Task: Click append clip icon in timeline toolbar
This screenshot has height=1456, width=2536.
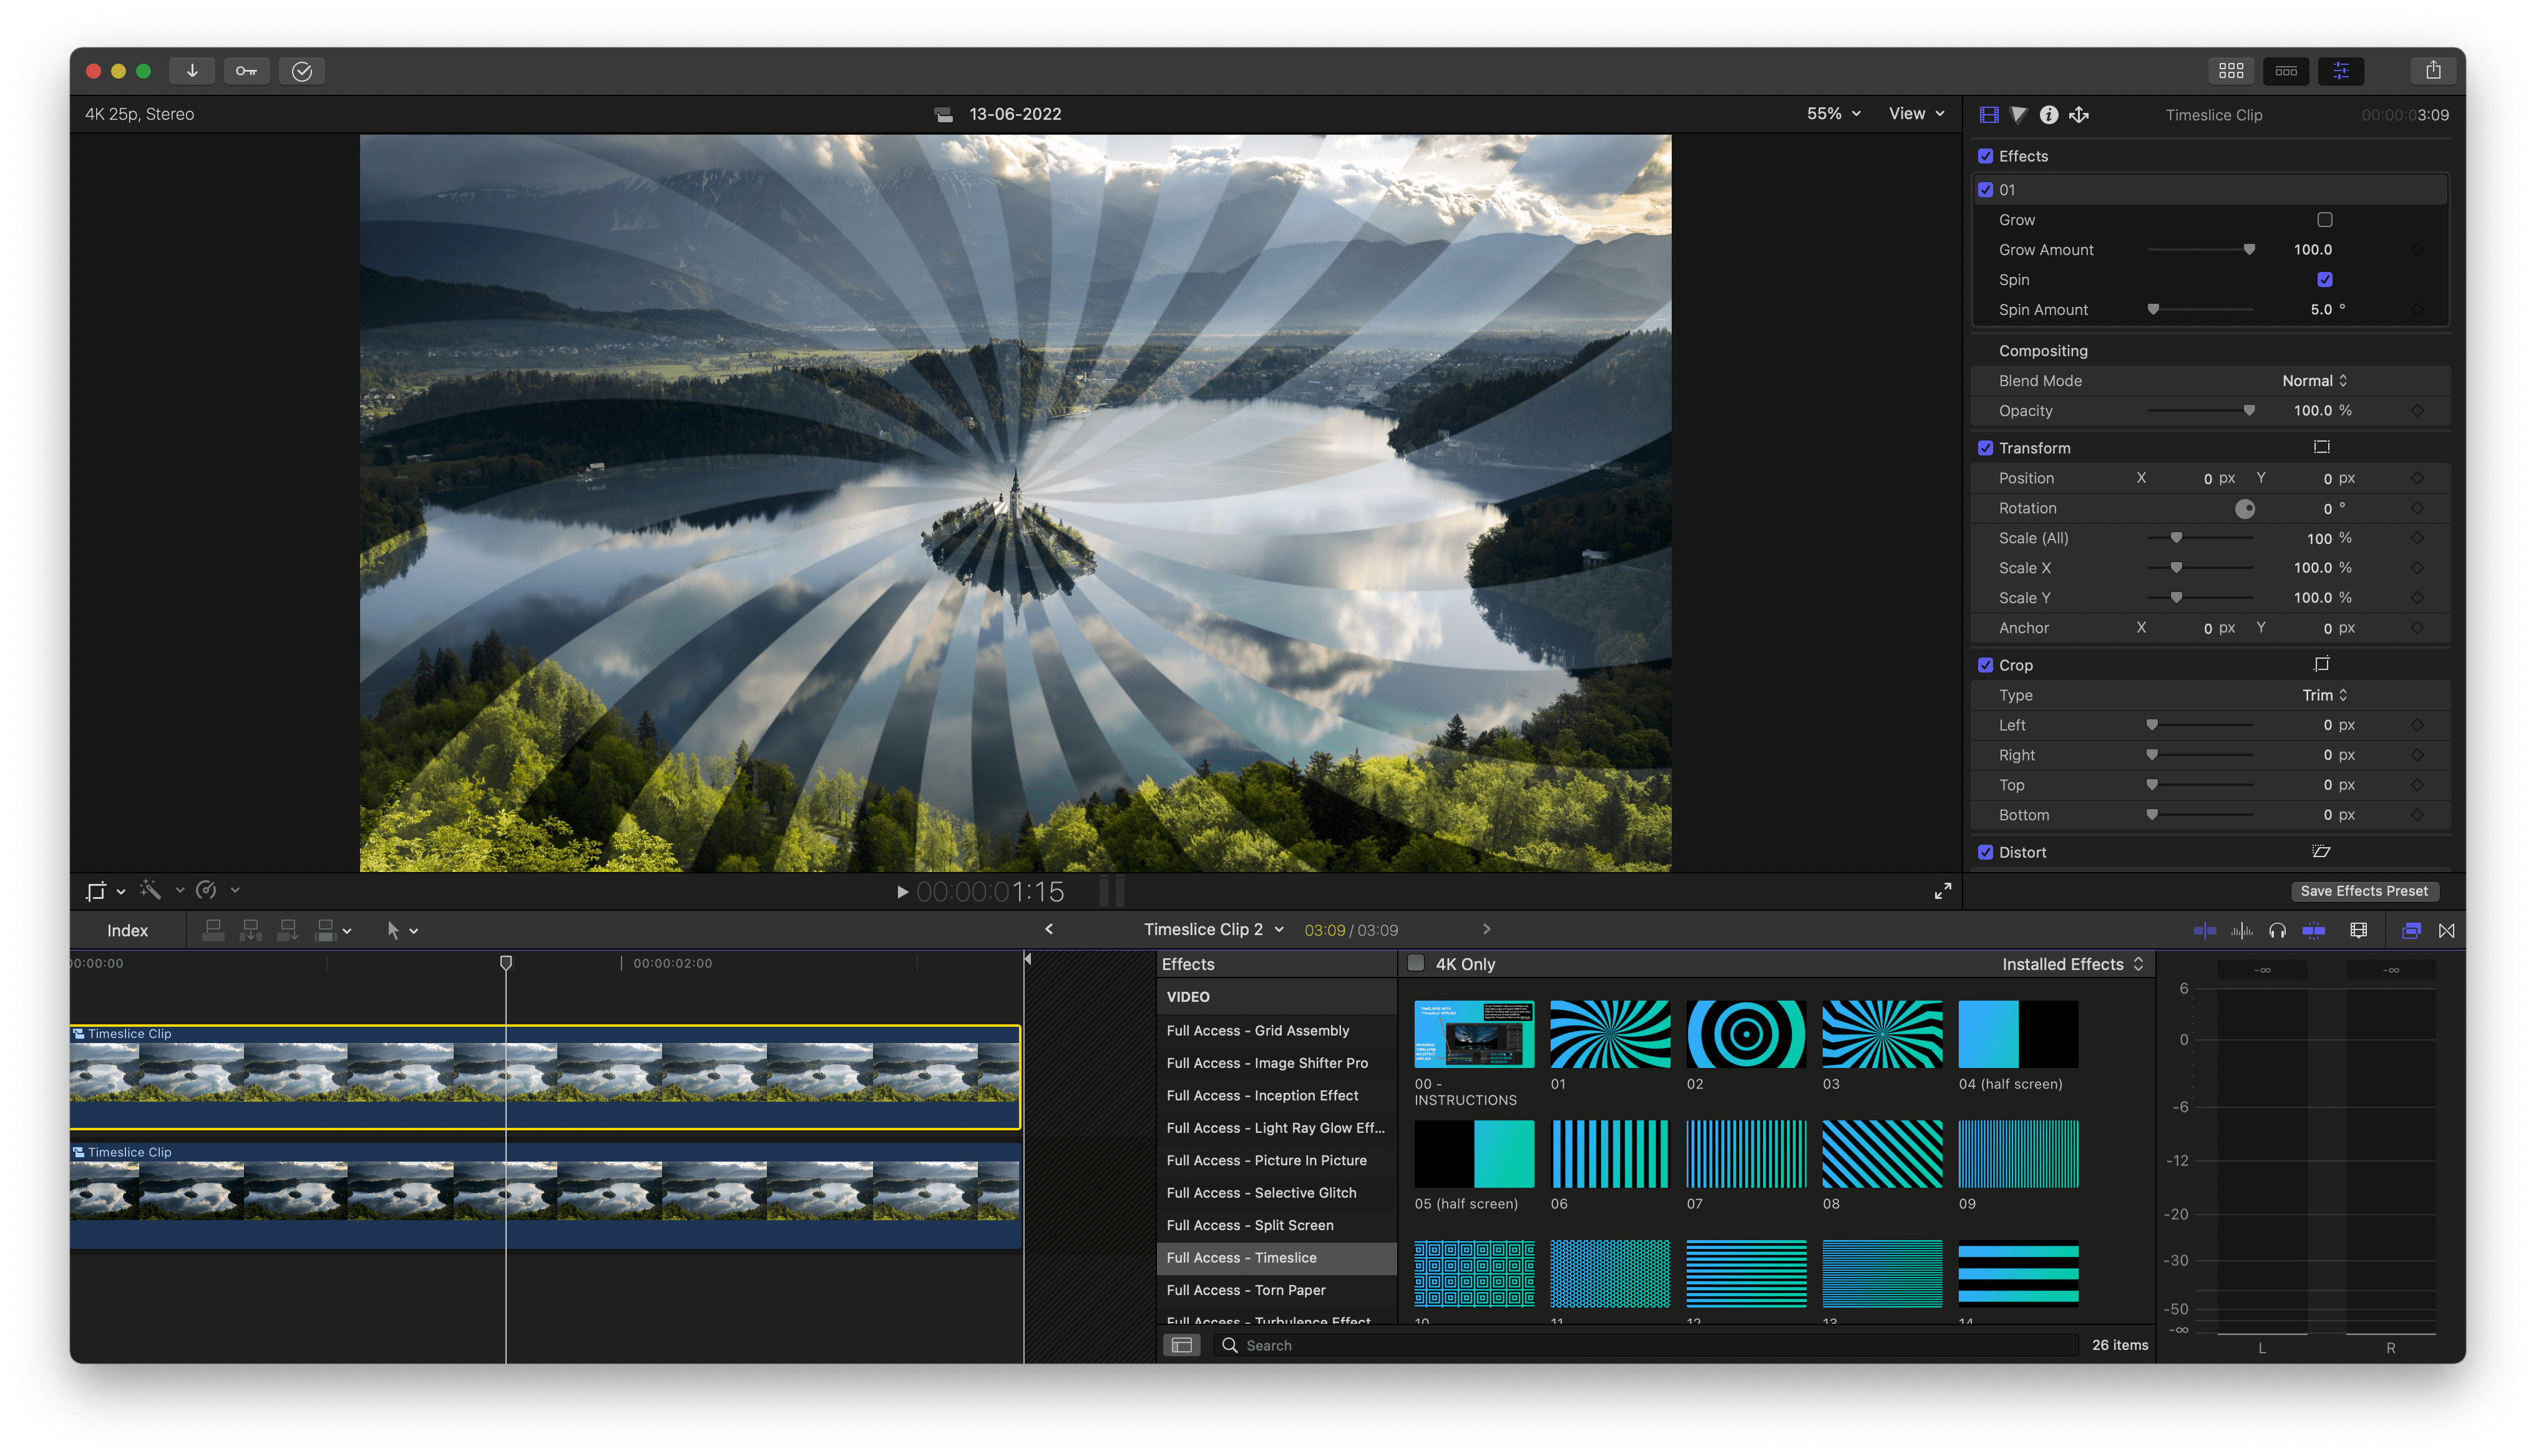Action: pyautogui.click(x=288, y=930)
